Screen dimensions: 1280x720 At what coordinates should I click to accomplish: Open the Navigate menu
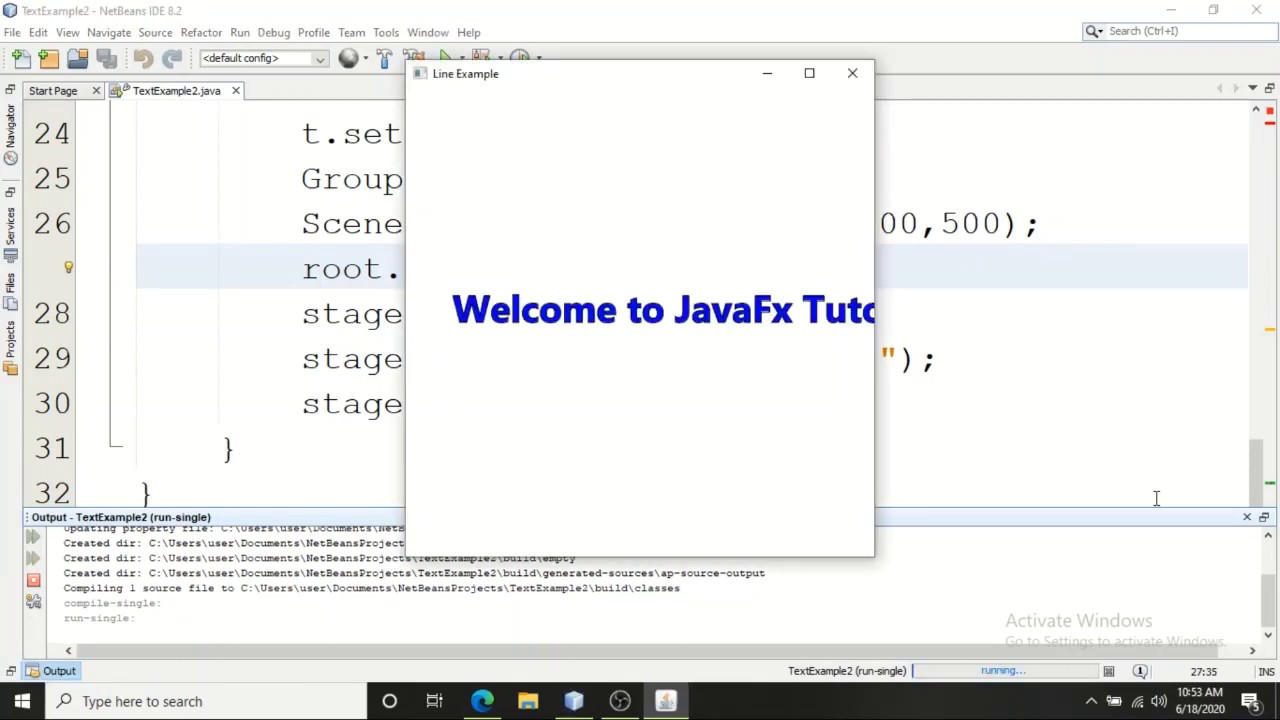pyautogui.click(x=108, y=32)
